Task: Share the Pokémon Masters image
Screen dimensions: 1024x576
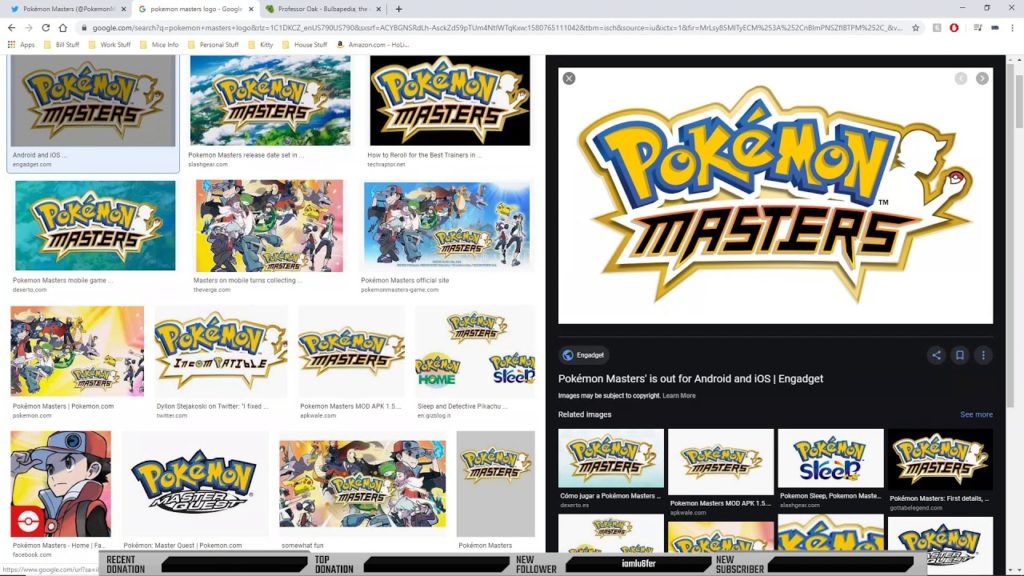Action: 935,355
